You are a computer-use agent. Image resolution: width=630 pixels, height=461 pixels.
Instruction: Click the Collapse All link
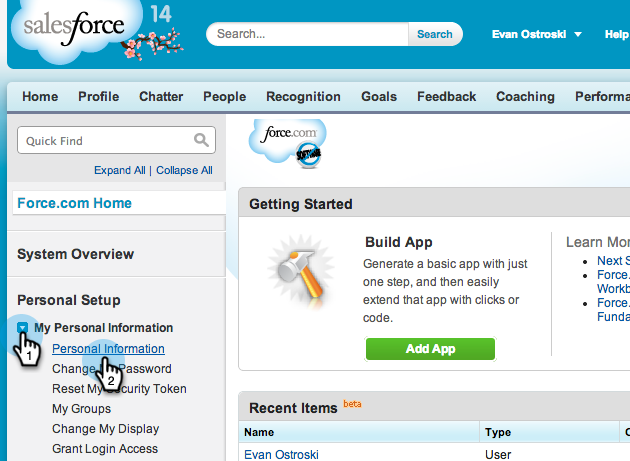(x=184, y=170)
